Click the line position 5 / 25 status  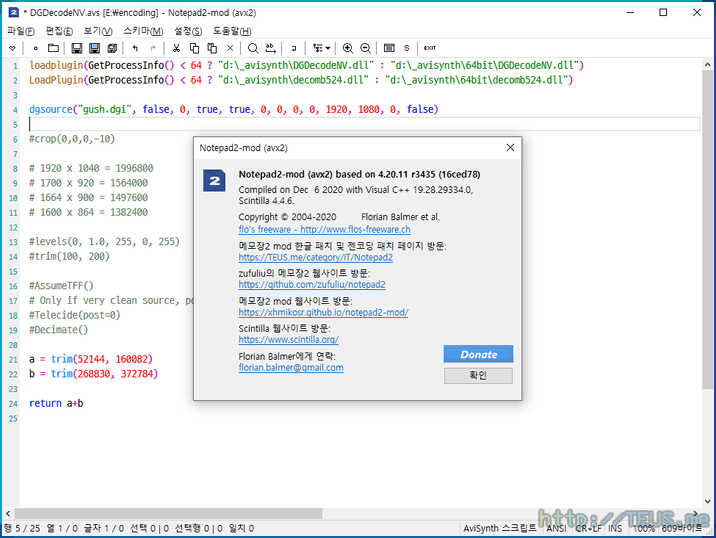click(x=22, y=528)
